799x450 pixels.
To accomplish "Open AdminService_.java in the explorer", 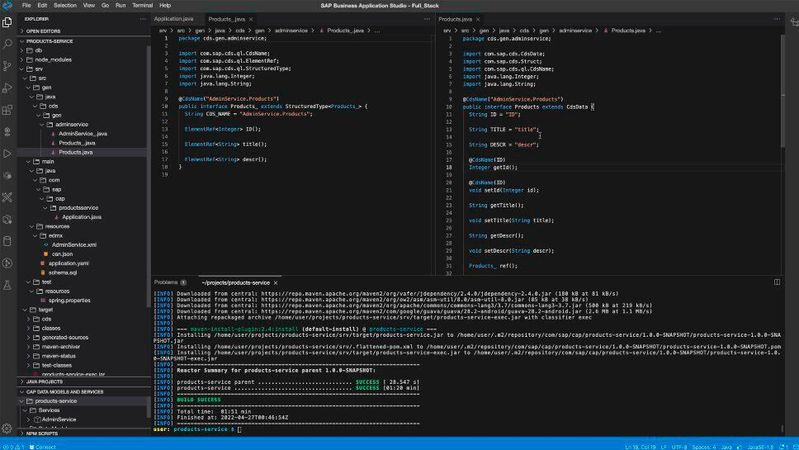I will tap(83, 134).
